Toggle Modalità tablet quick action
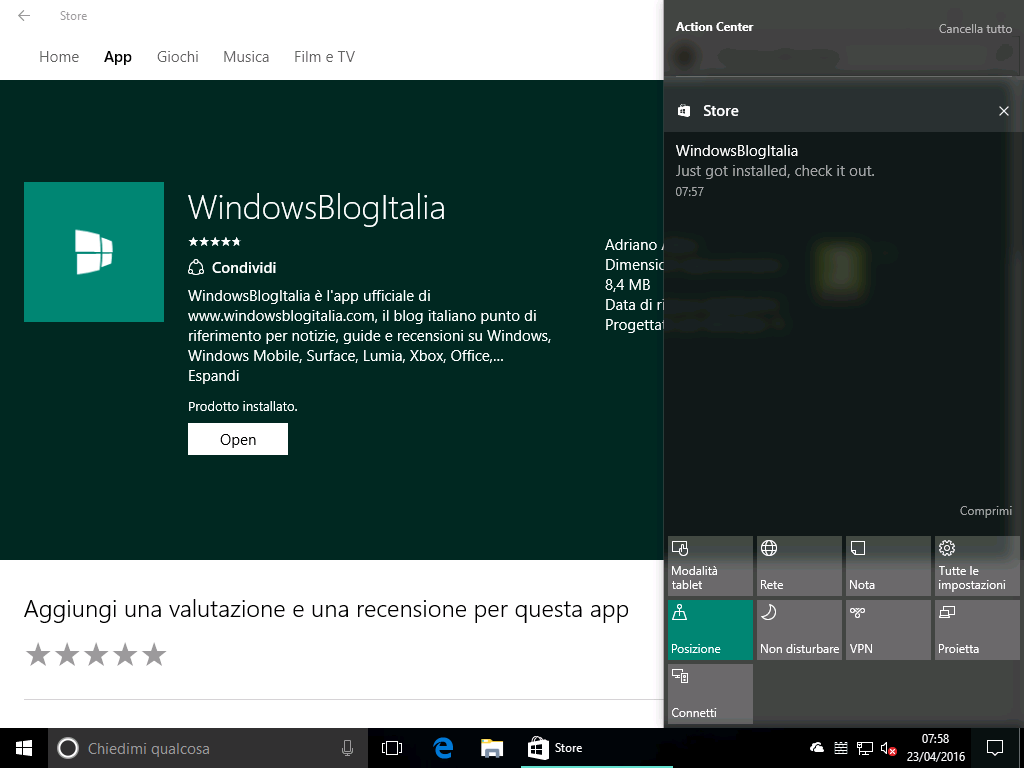The height and width of the screenshot is (768, 1024). tap(711, 566)
